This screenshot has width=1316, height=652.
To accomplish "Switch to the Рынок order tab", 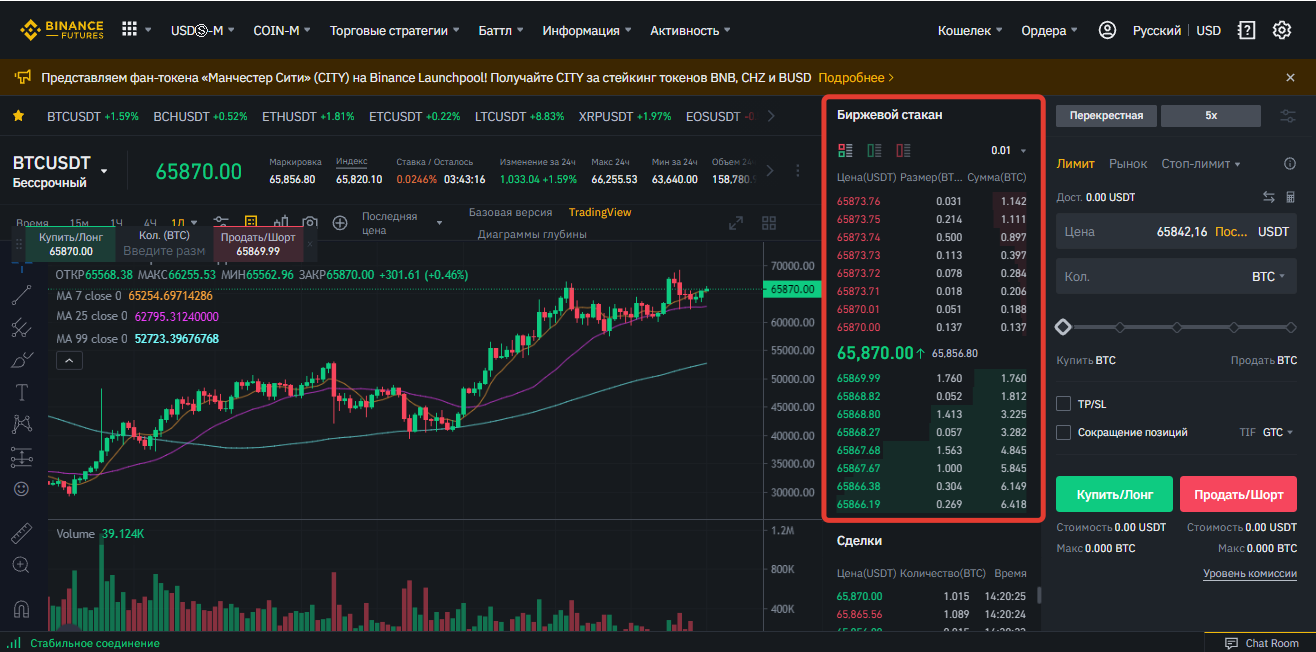I will pyautogui.click(x=1128, y=164).
